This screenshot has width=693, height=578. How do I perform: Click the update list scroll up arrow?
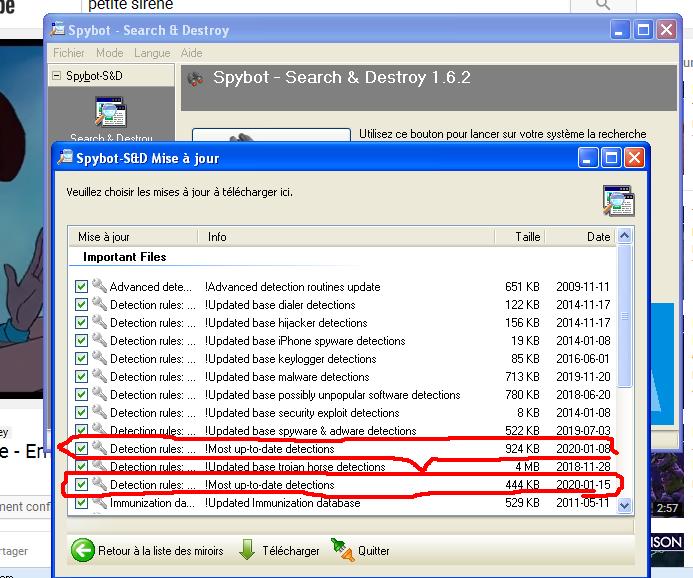[624, 236]
